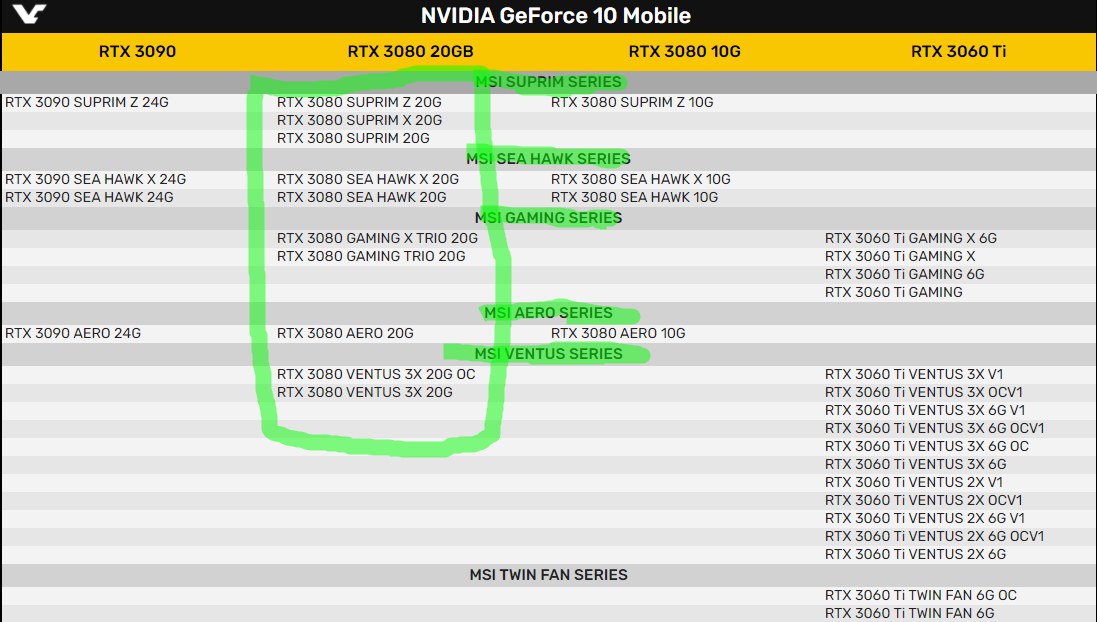Select the RTX 3060 Ti GAMING X row

pos(900,256)
